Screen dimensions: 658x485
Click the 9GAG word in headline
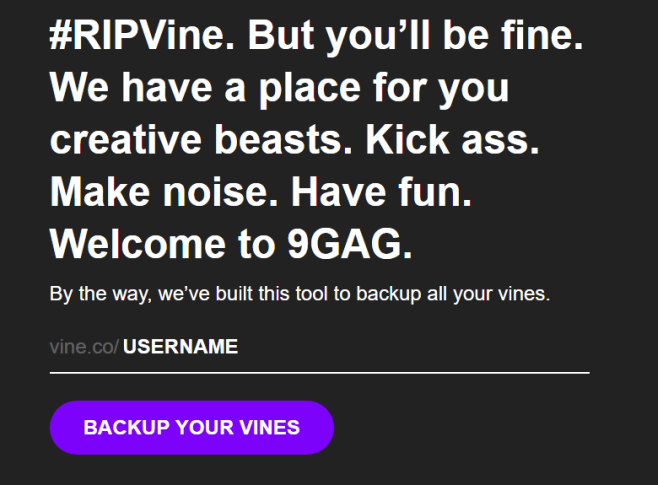coord(350,244)
